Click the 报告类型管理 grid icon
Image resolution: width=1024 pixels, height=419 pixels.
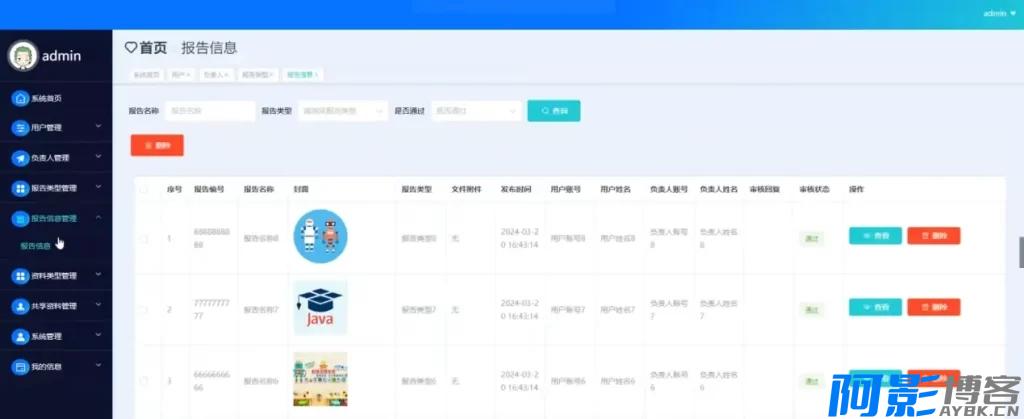20,189
